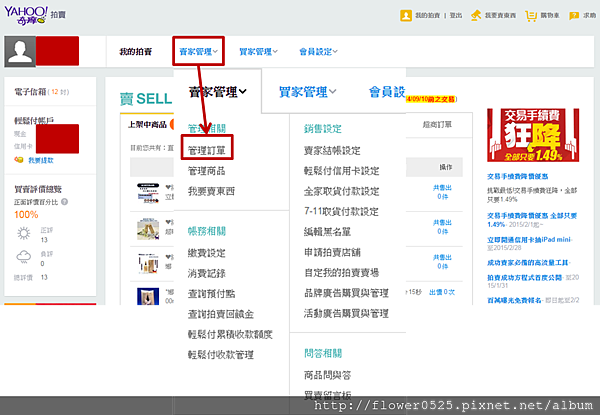Expand 會員設定 dropdown in navigation bar

point(318,51)
